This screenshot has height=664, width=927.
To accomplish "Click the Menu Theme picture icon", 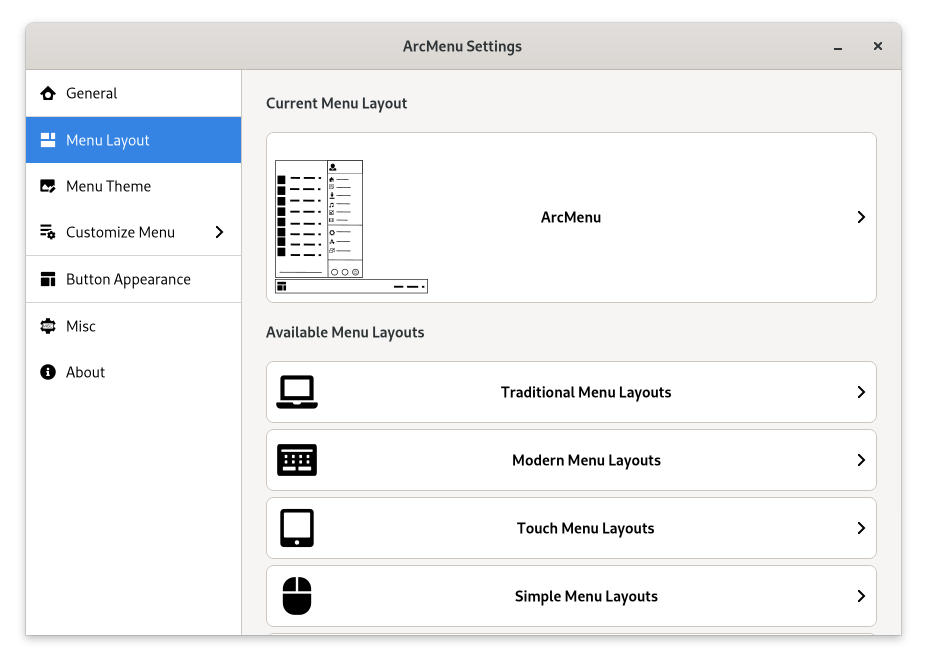I will [x=47, y=187].
